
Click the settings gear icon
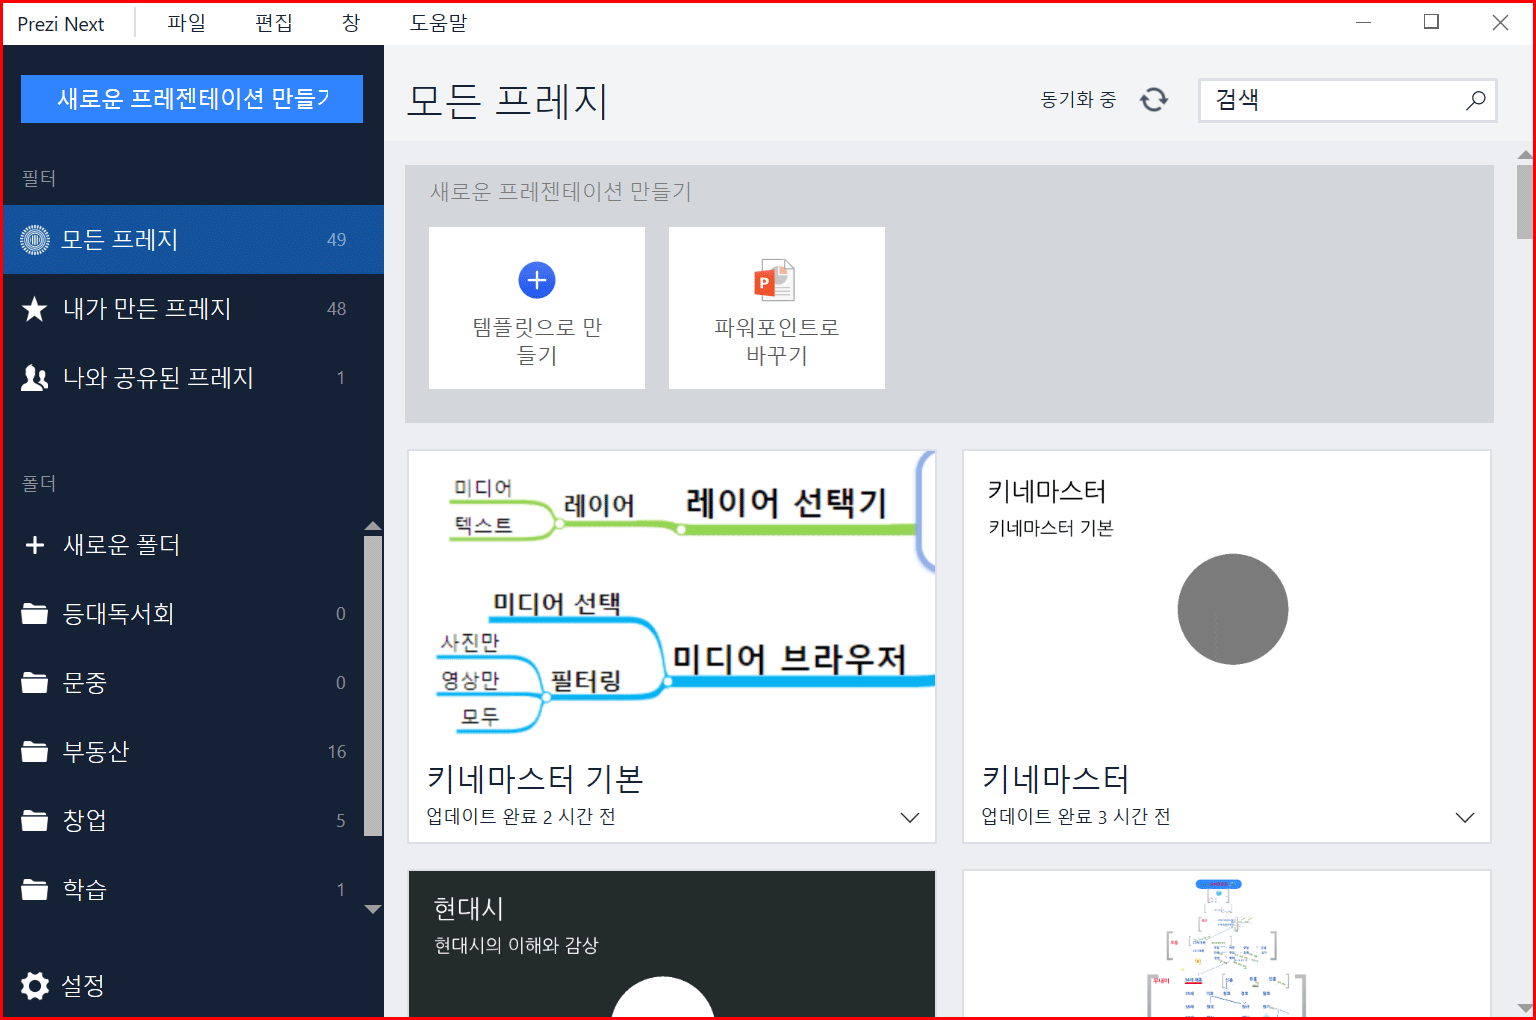click(x=35, y=986)
